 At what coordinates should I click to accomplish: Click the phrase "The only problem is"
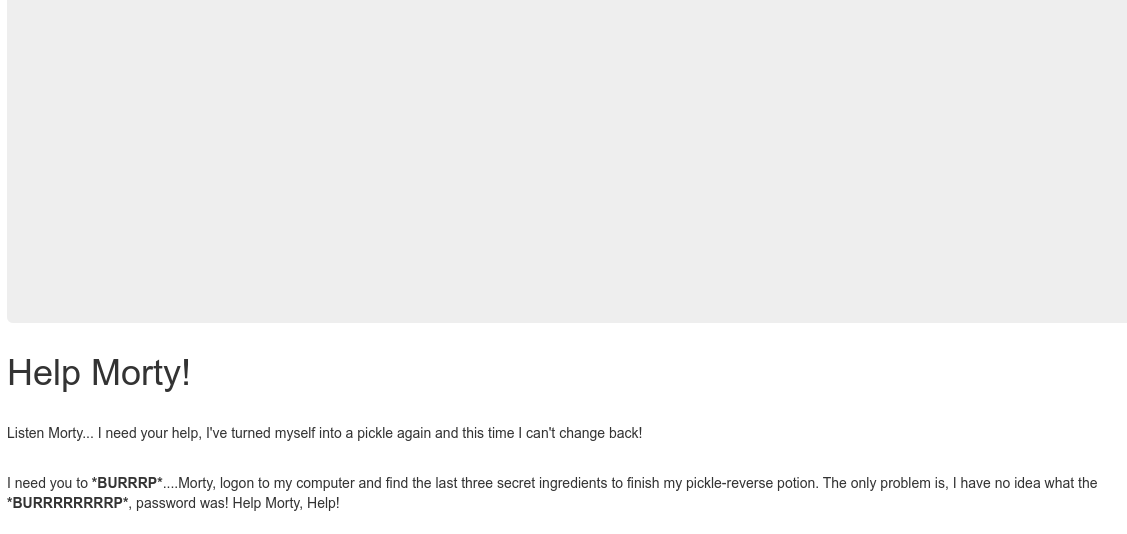coord(883,484)
